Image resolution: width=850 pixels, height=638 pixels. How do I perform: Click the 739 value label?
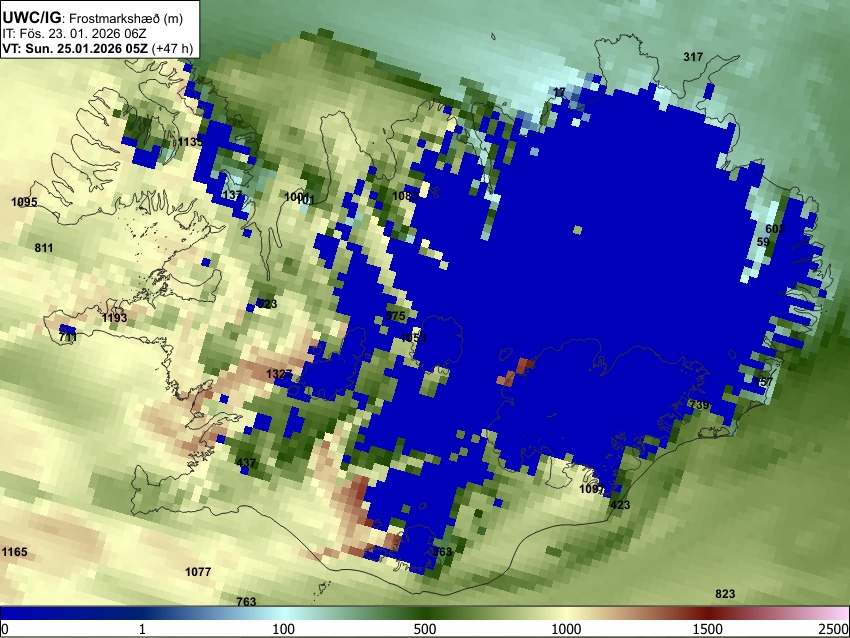[x=699, y=405]
